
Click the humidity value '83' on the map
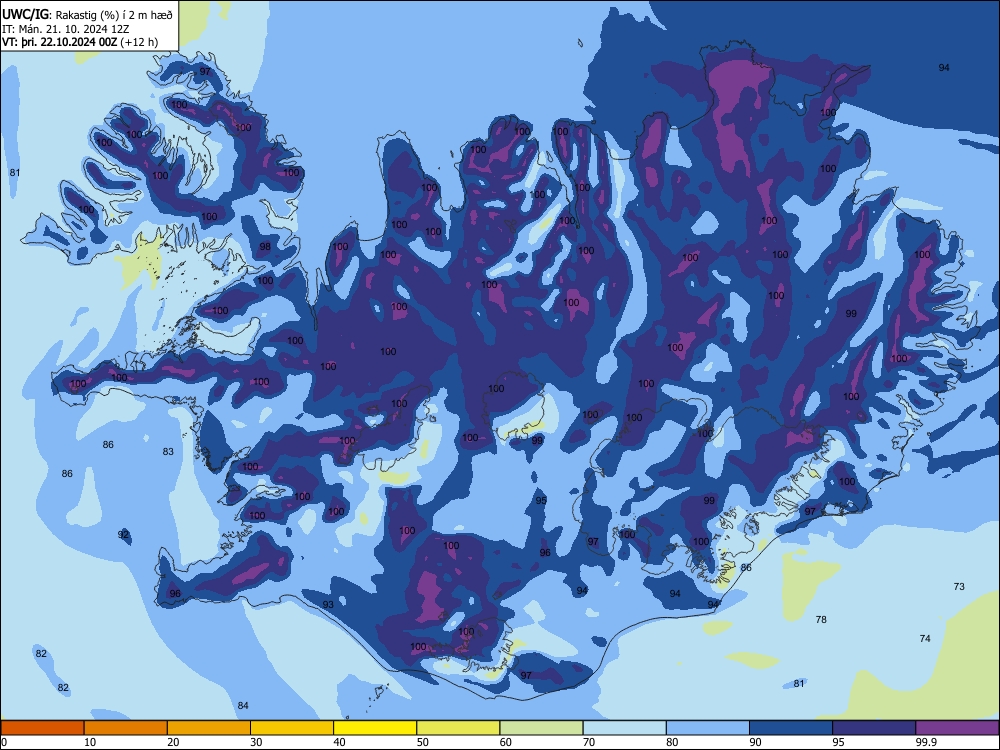[x=168, y=452]
